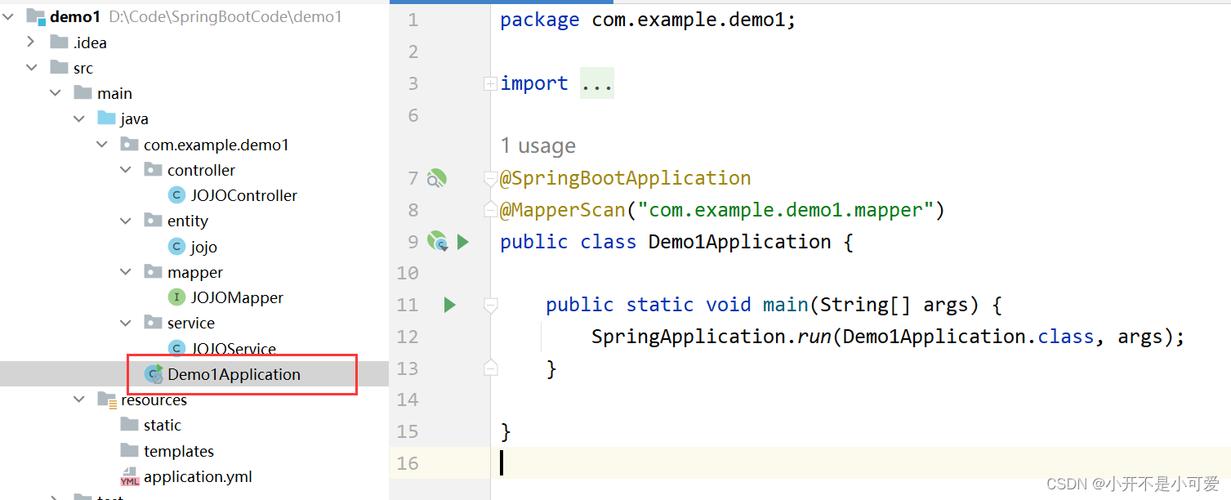Click the controller package icon
This screenshot has height=500, width=1231.
point(153,170)
